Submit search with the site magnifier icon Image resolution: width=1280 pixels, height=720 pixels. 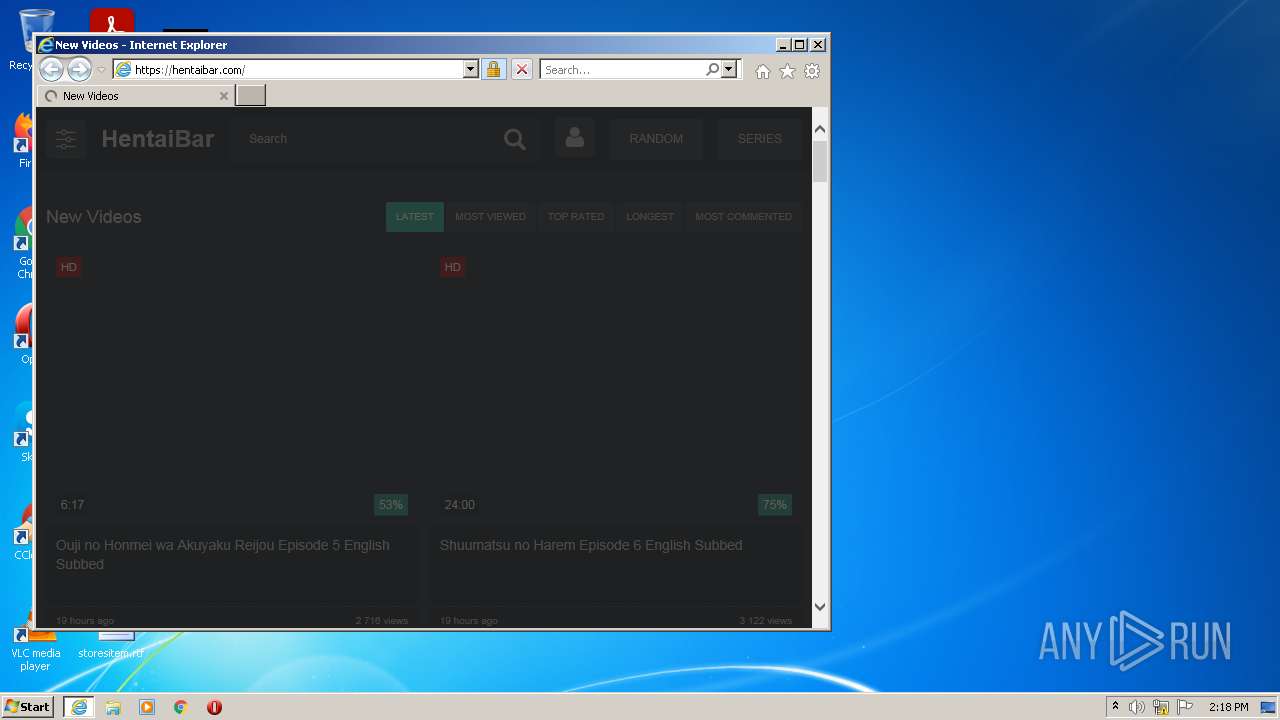coord(515,139)
